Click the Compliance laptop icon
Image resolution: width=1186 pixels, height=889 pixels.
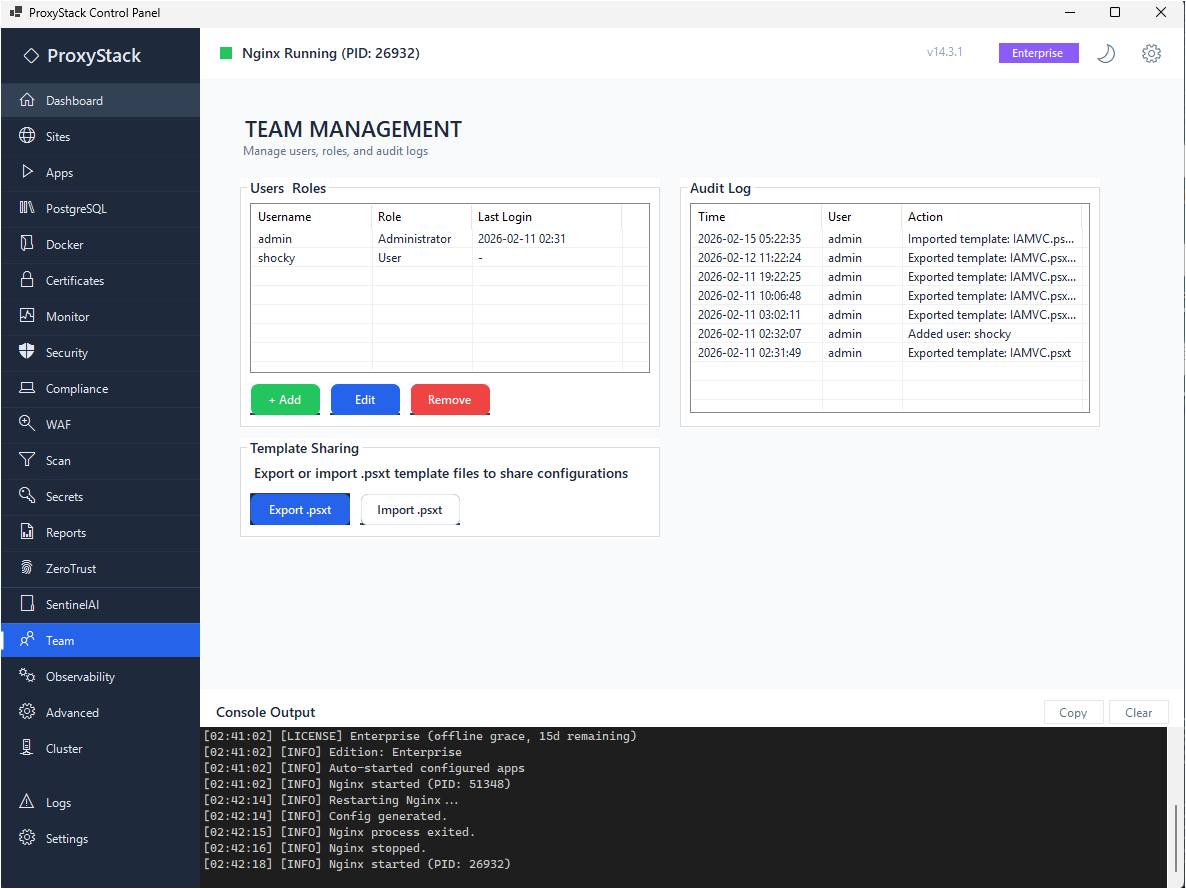click(x=27, y=387)
